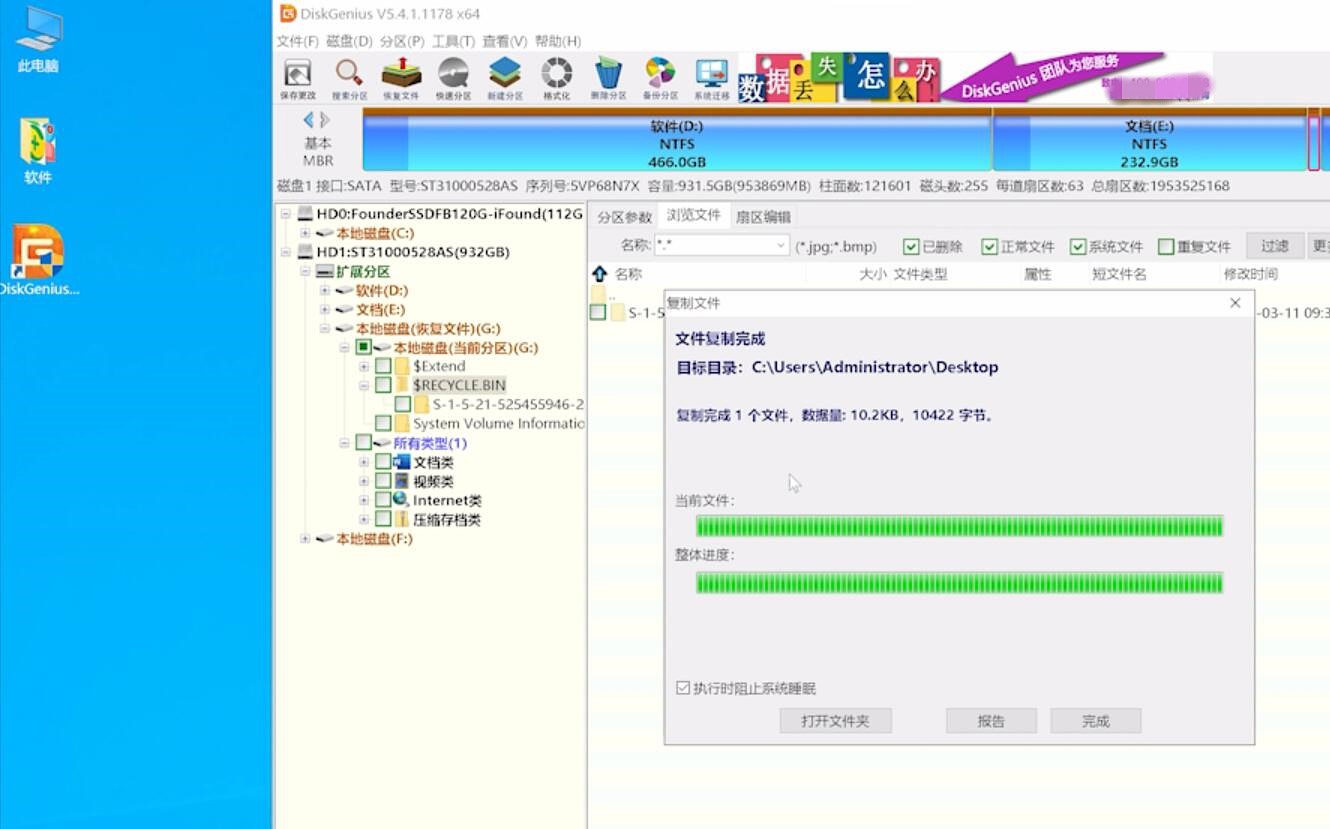Go to next disk with right arrow
The image size is (1330, 829).
point(325,120)
